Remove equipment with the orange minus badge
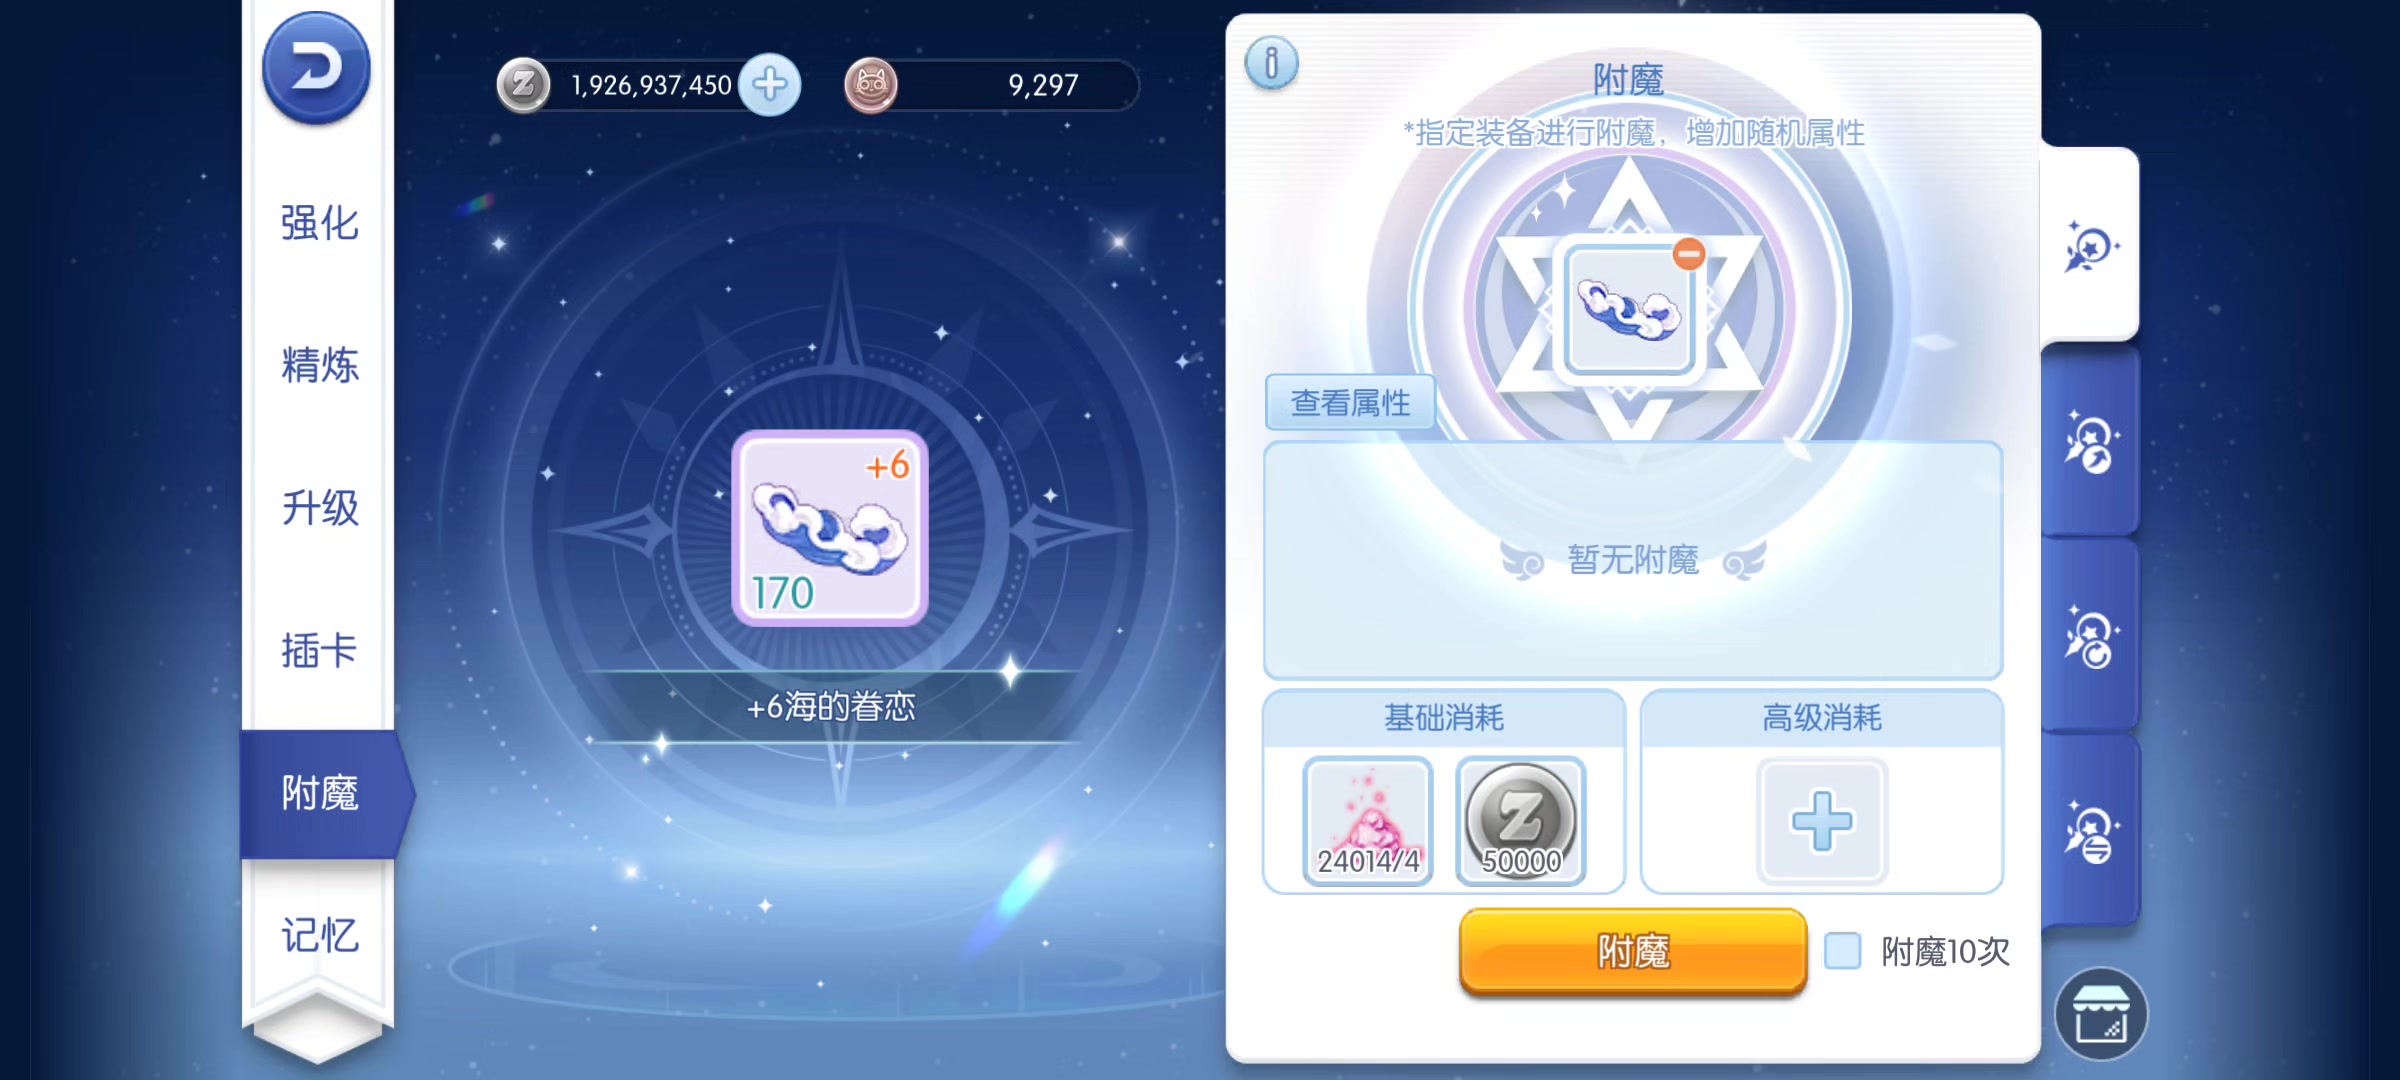This screenshot has height=1080, width=2400. pyautogui.click(x=1688, y=254)
